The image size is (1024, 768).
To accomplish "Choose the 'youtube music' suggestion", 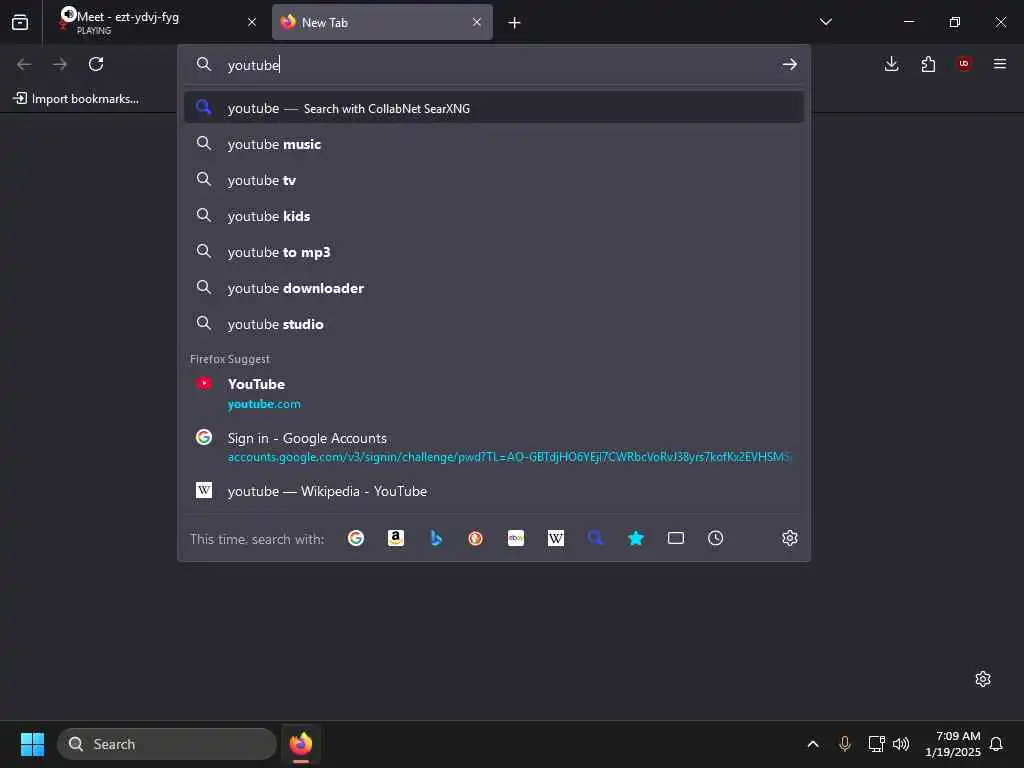I will [x=494, y=144].
